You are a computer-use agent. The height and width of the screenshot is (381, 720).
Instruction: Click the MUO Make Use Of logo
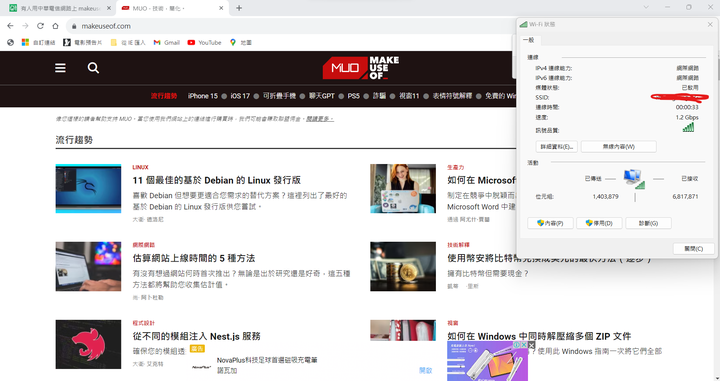[x=361, y=68]
